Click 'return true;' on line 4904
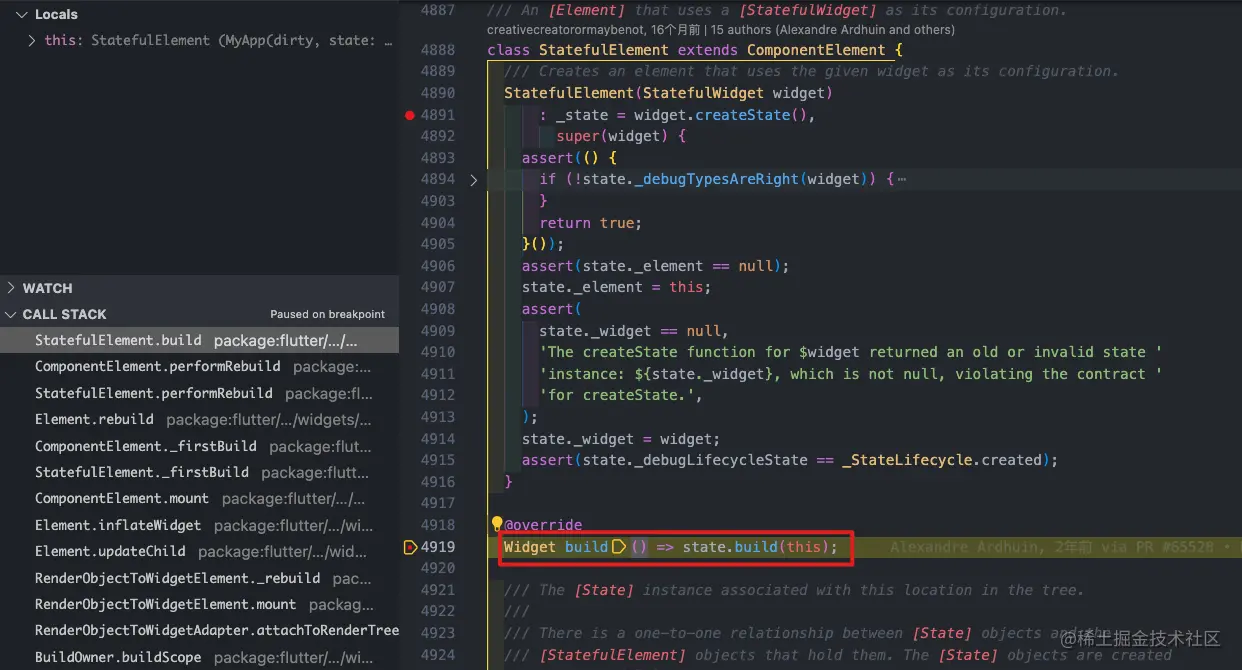Image resolution: width=1242 pixels, height=670 pixels. pyautogui.click(x=590, y=223)
